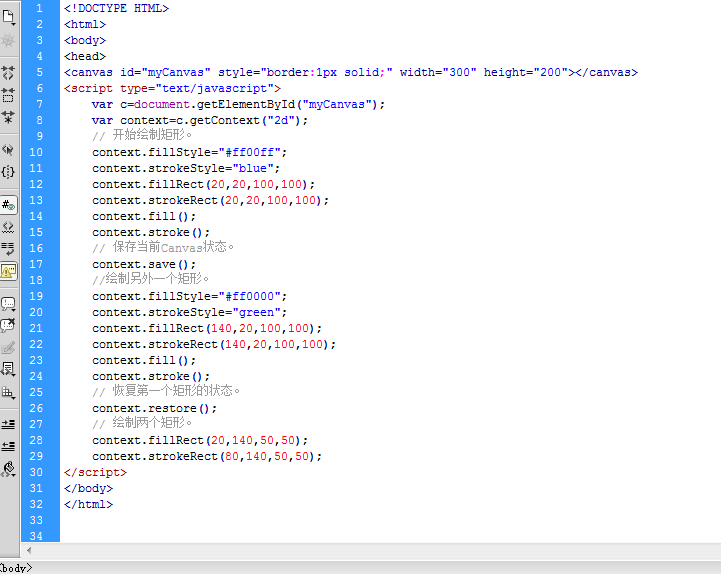Open the Format Source Code dropdown
Screen dimensions: 721x574
pos(9,467)
